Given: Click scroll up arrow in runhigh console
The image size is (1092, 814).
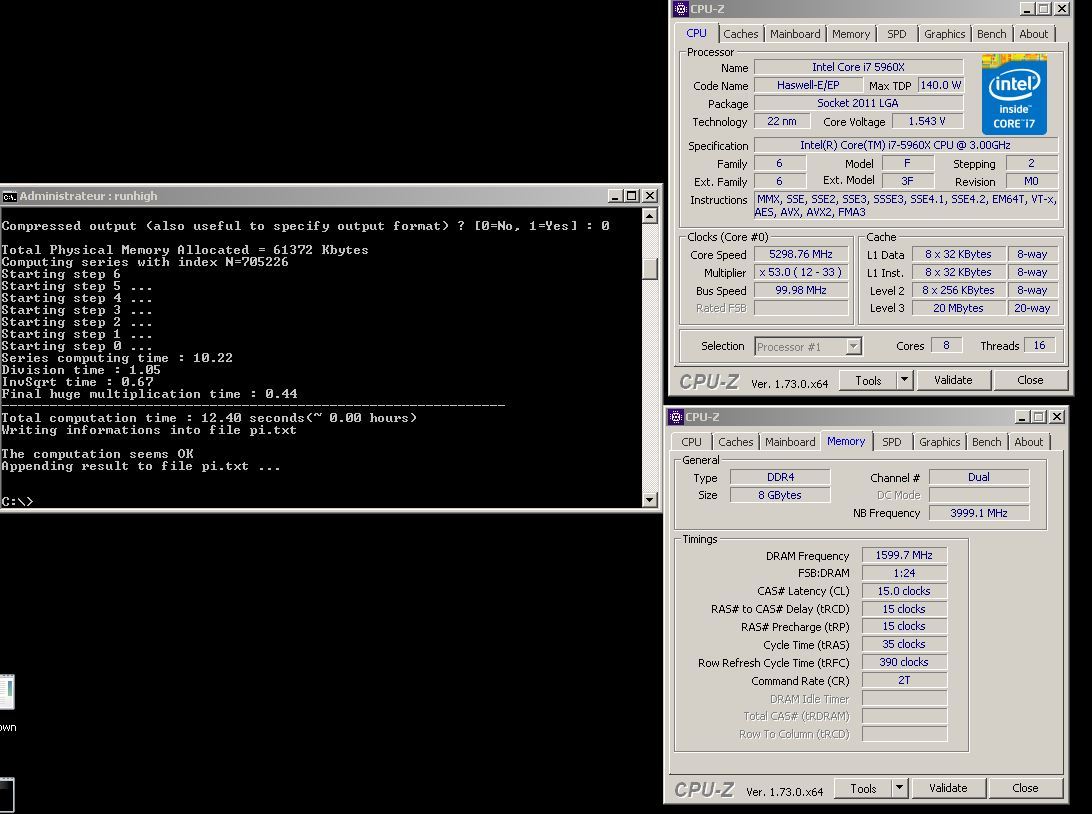Looking at the screenshot, I should click(650, 216).
